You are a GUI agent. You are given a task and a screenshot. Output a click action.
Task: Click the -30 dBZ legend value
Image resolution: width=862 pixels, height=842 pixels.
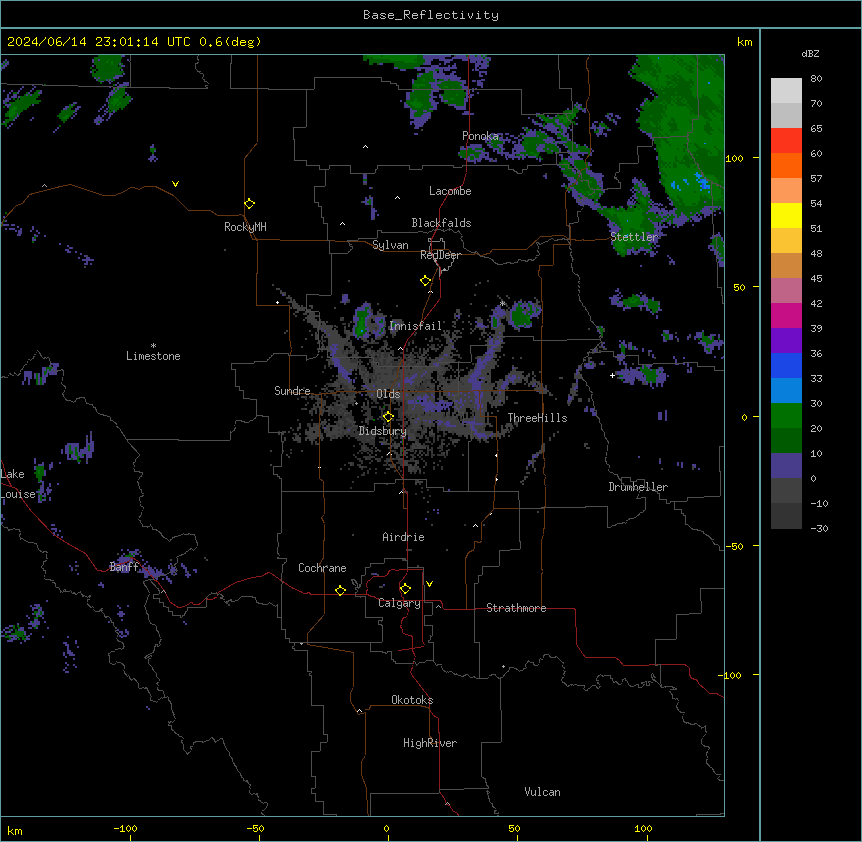(819, 528)
